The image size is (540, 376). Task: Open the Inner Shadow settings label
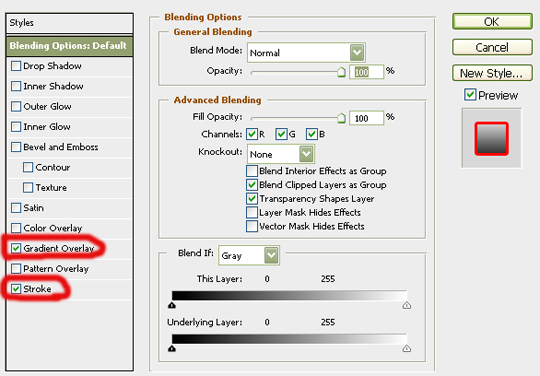pyautogui.click(x=53, y=86)
